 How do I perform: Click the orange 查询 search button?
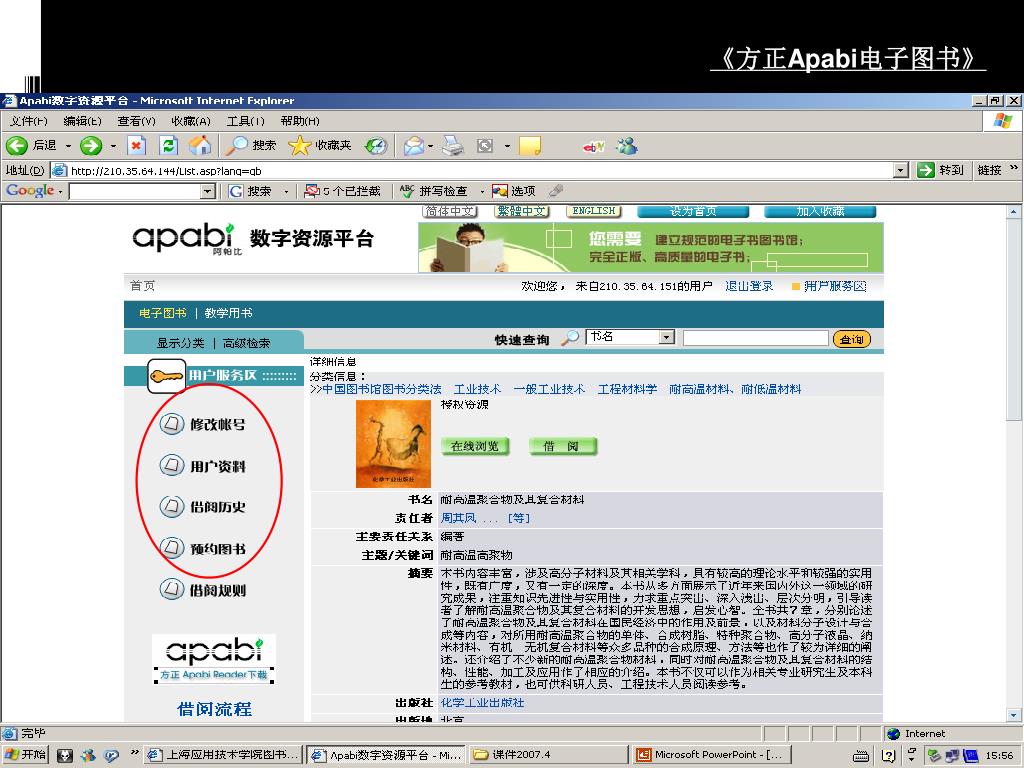point(852,339)
